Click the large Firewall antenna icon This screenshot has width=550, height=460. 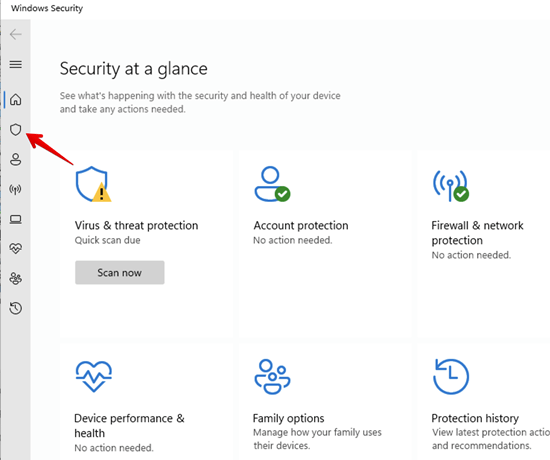[x=451, y=186]
